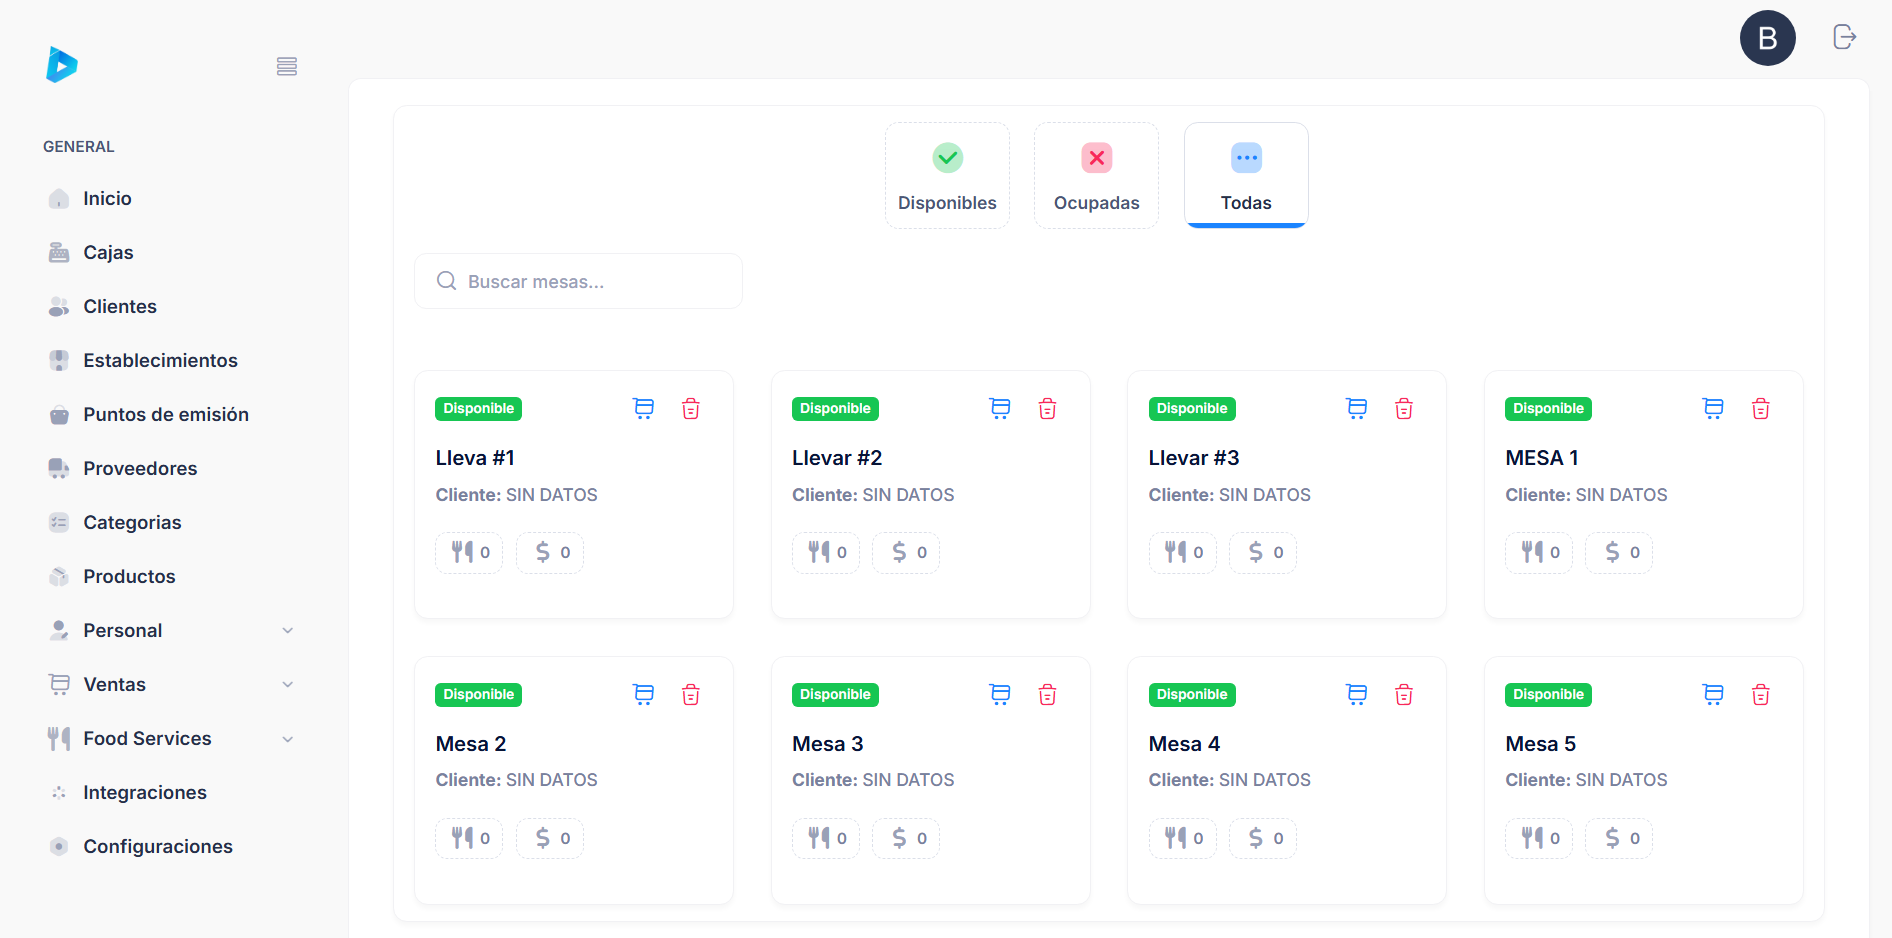Collapse the sidebar with the hamburger icon
This screenshot has width=1892, height=938.
[287, 66]
